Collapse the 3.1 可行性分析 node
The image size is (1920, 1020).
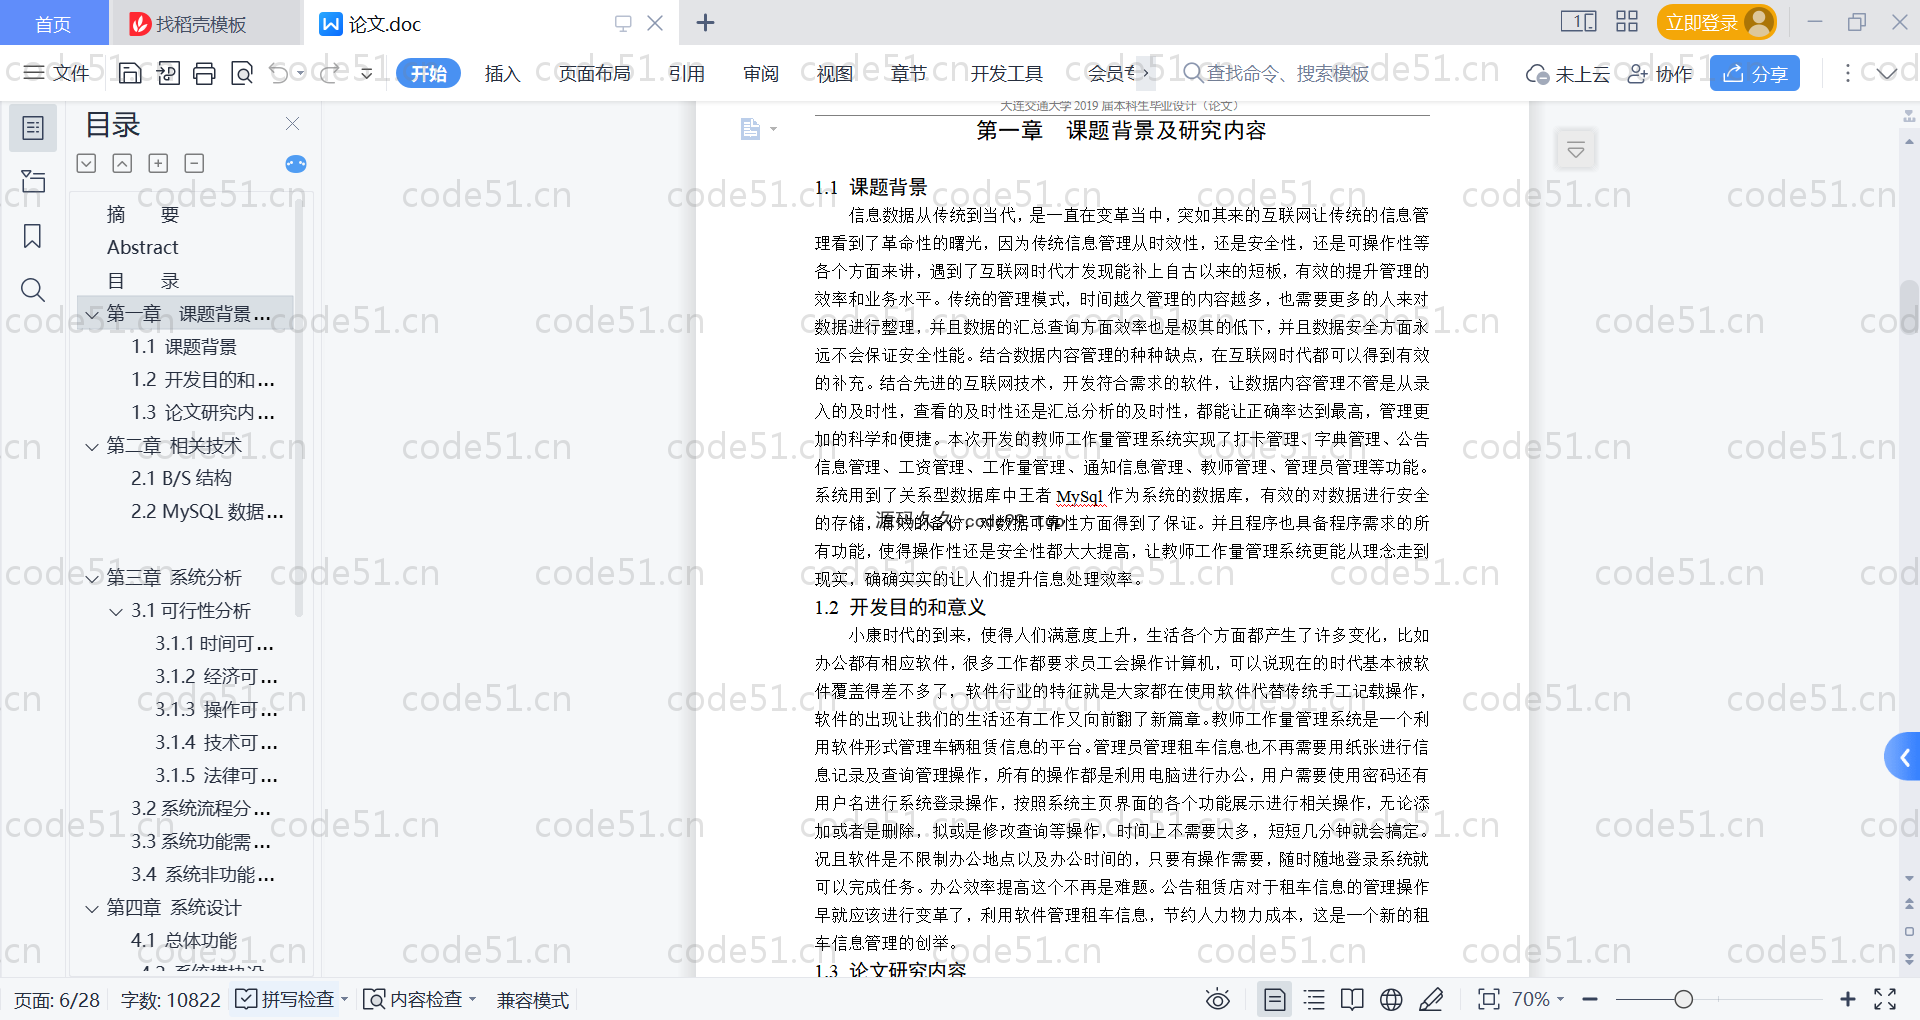[x=116, y=611]
